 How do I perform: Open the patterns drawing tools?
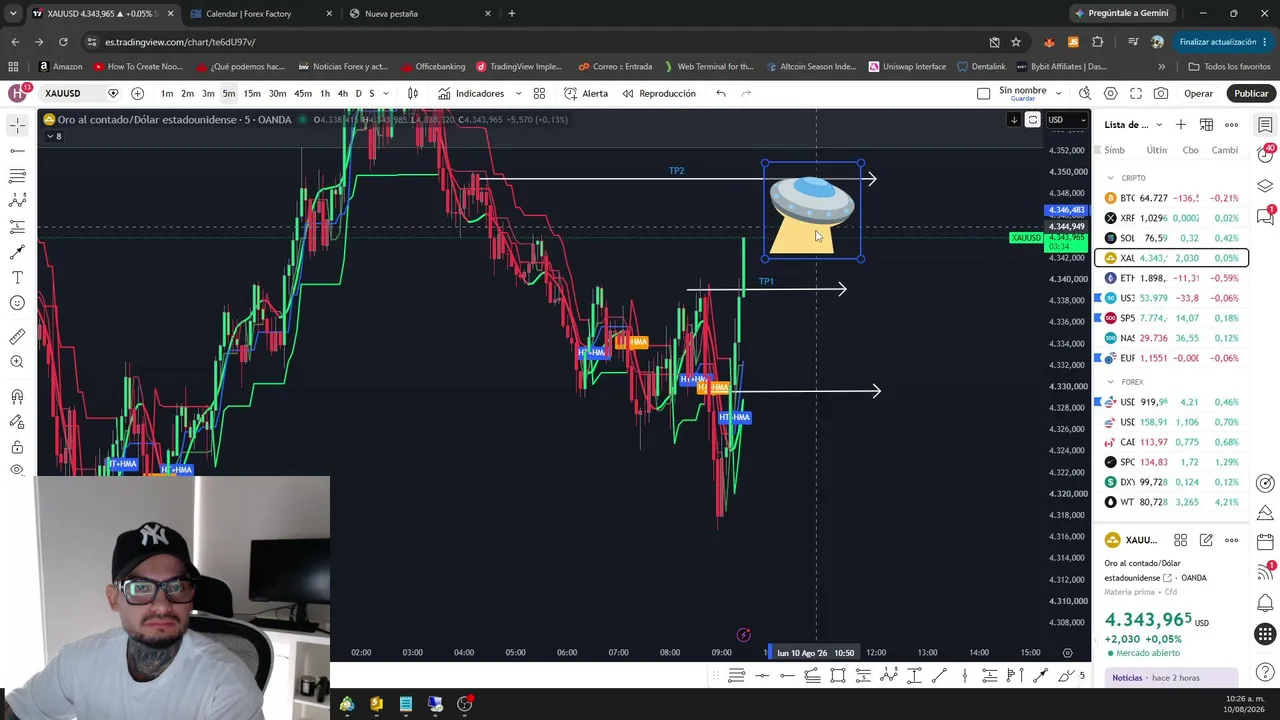point(17,201)
